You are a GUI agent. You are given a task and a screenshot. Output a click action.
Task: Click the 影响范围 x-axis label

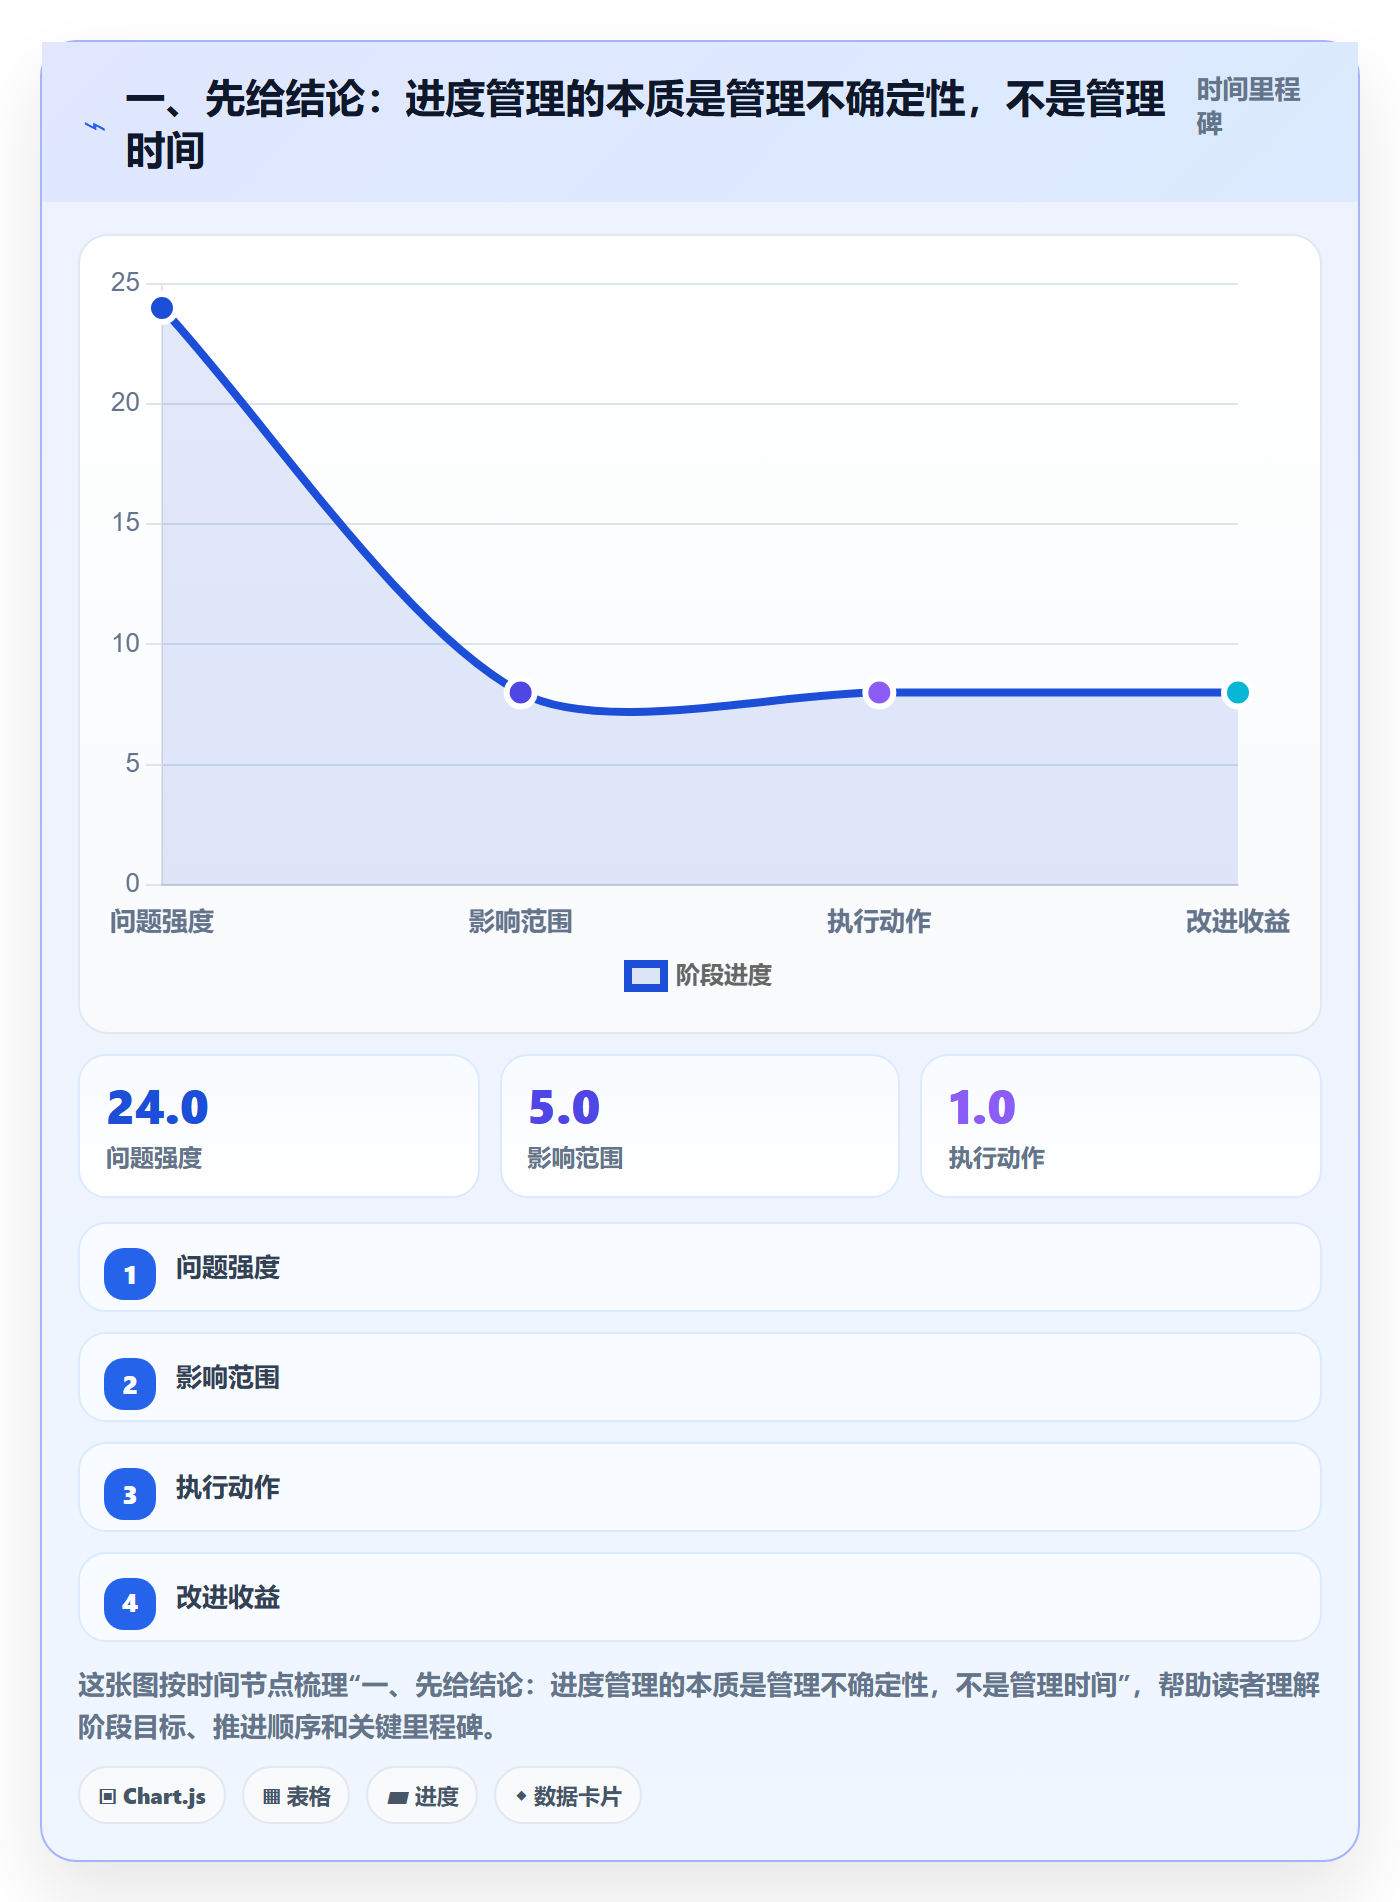[520, 922]
